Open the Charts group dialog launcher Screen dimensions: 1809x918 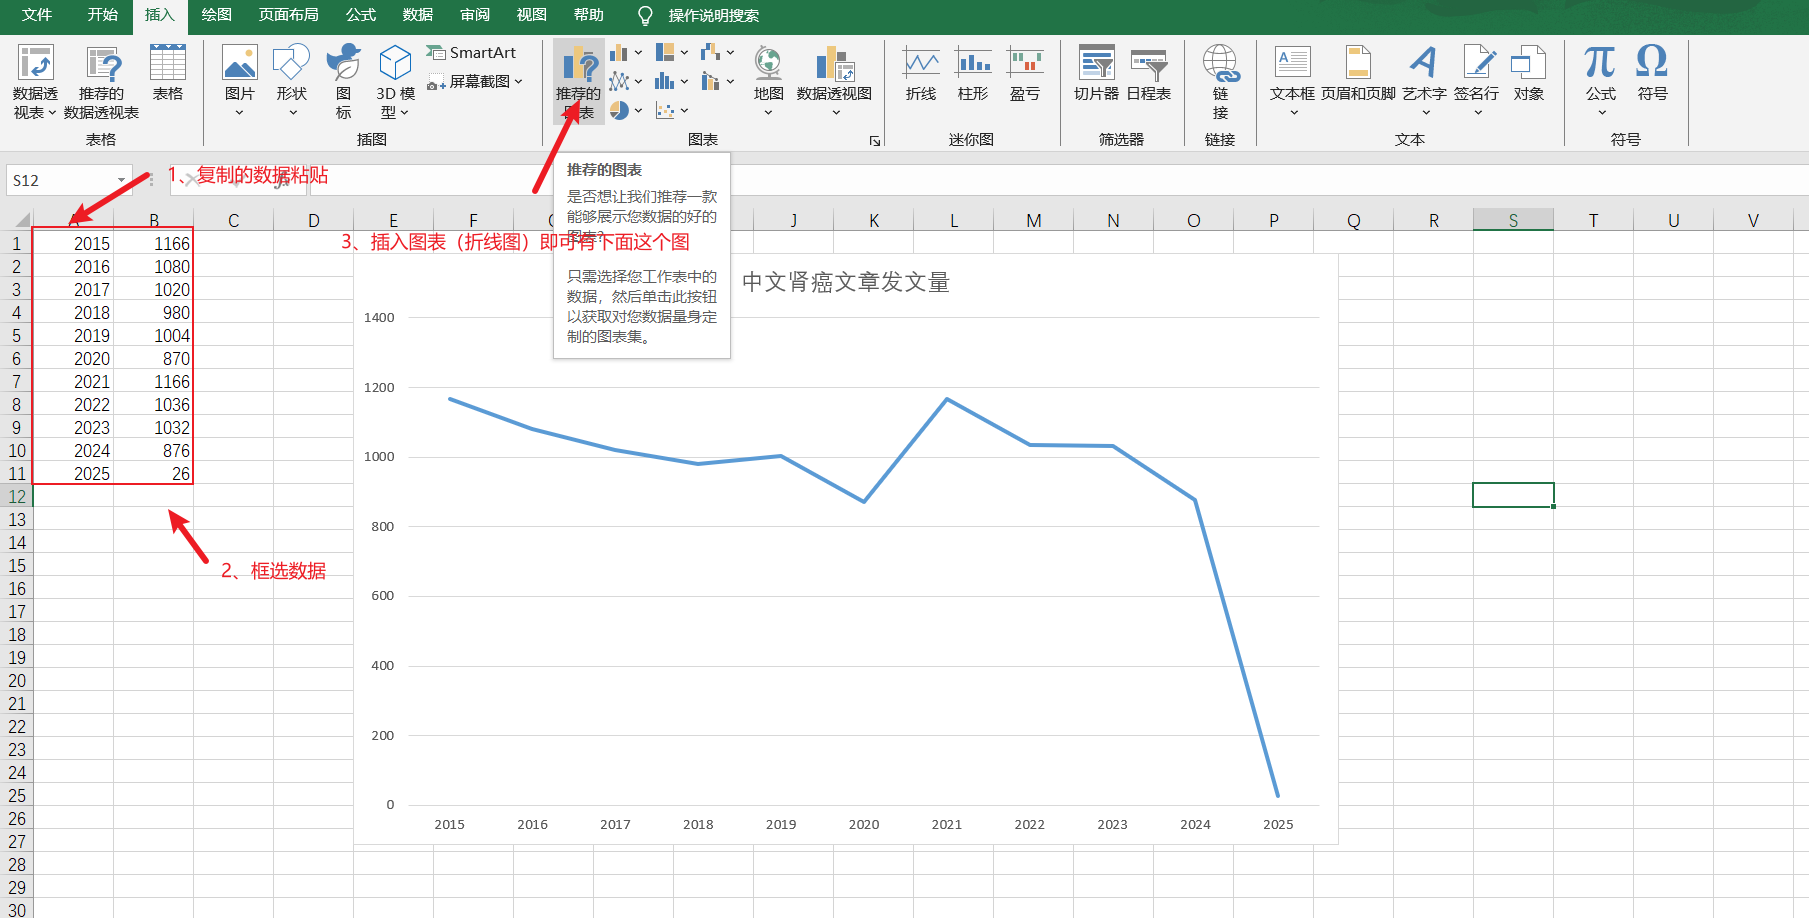coord(875,141)
